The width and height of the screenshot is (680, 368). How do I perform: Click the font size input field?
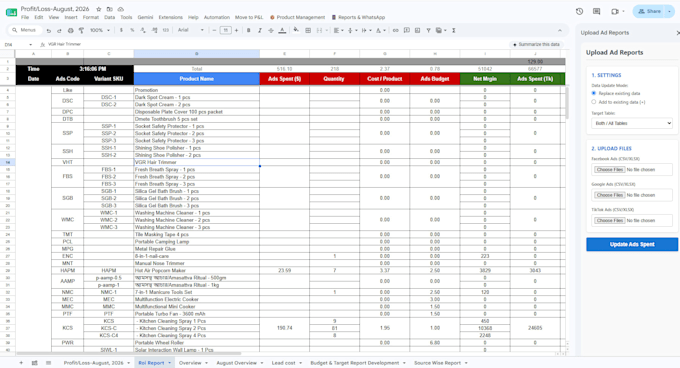tap(226, 30)
